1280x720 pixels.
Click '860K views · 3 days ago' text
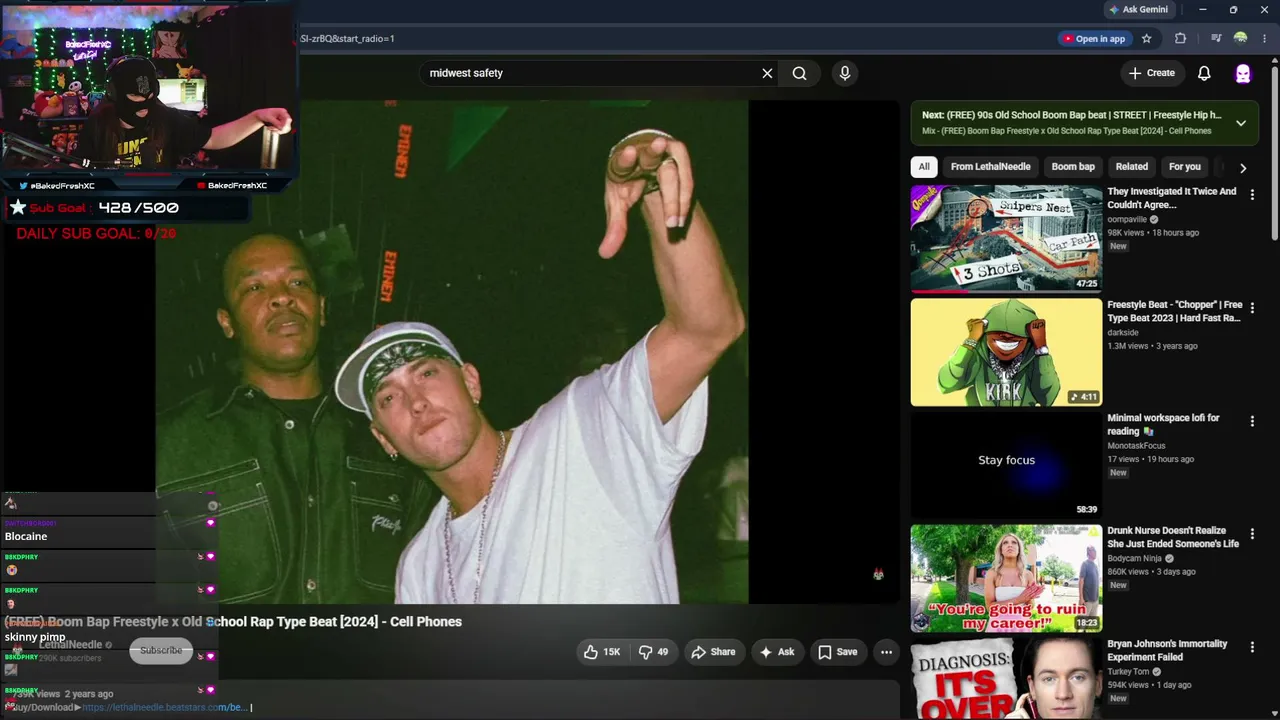(x=1151, y=572)
